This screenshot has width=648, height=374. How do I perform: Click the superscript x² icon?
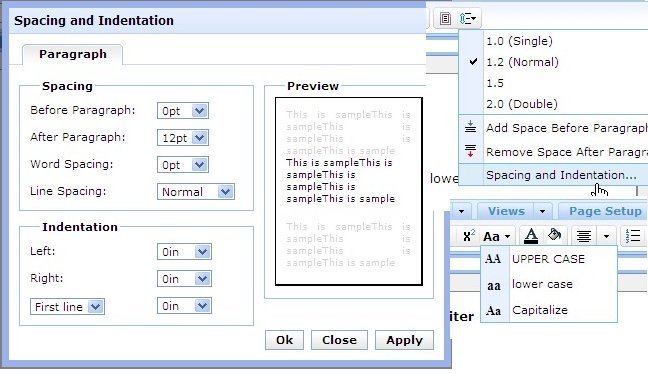click(469, 236)
